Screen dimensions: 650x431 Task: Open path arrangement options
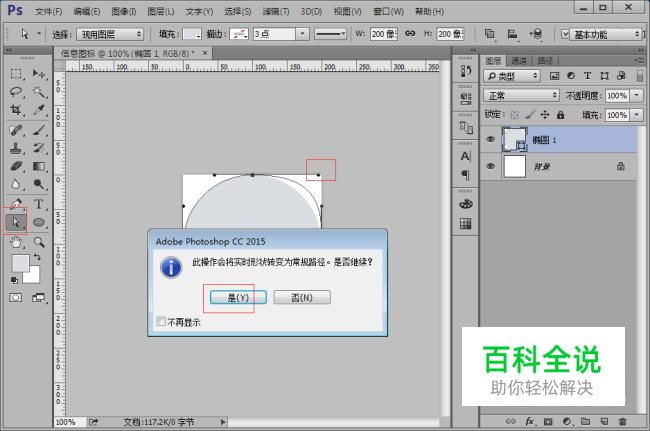pos(536,34)
